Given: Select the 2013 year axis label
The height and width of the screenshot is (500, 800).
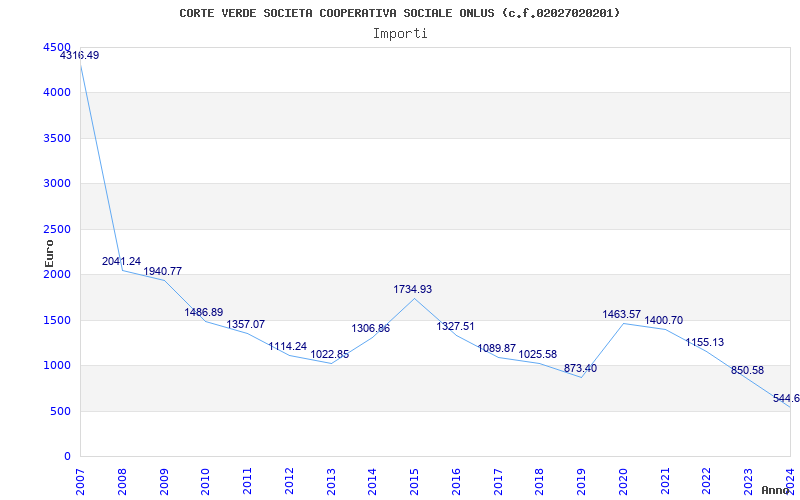Looking at the screenshot, I should click(x=331, y=482).
